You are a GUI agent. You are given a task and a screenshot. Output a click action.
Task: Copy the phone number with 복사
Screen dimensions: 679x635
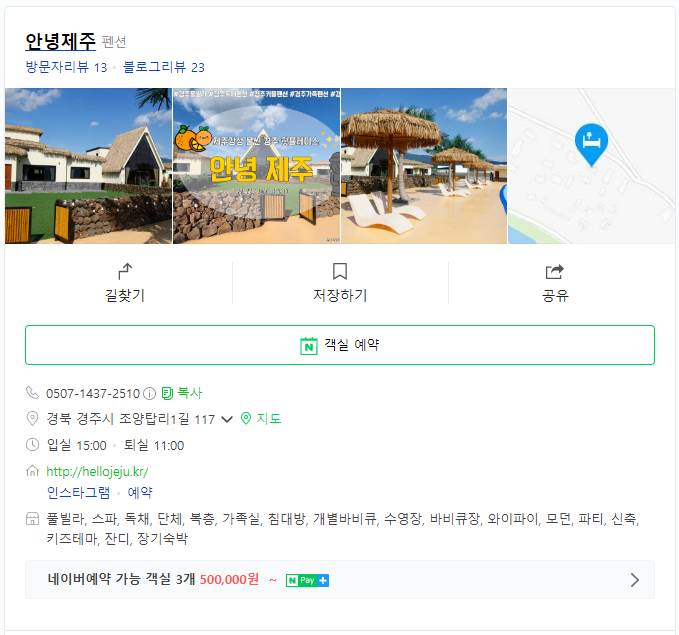(182, 393)
